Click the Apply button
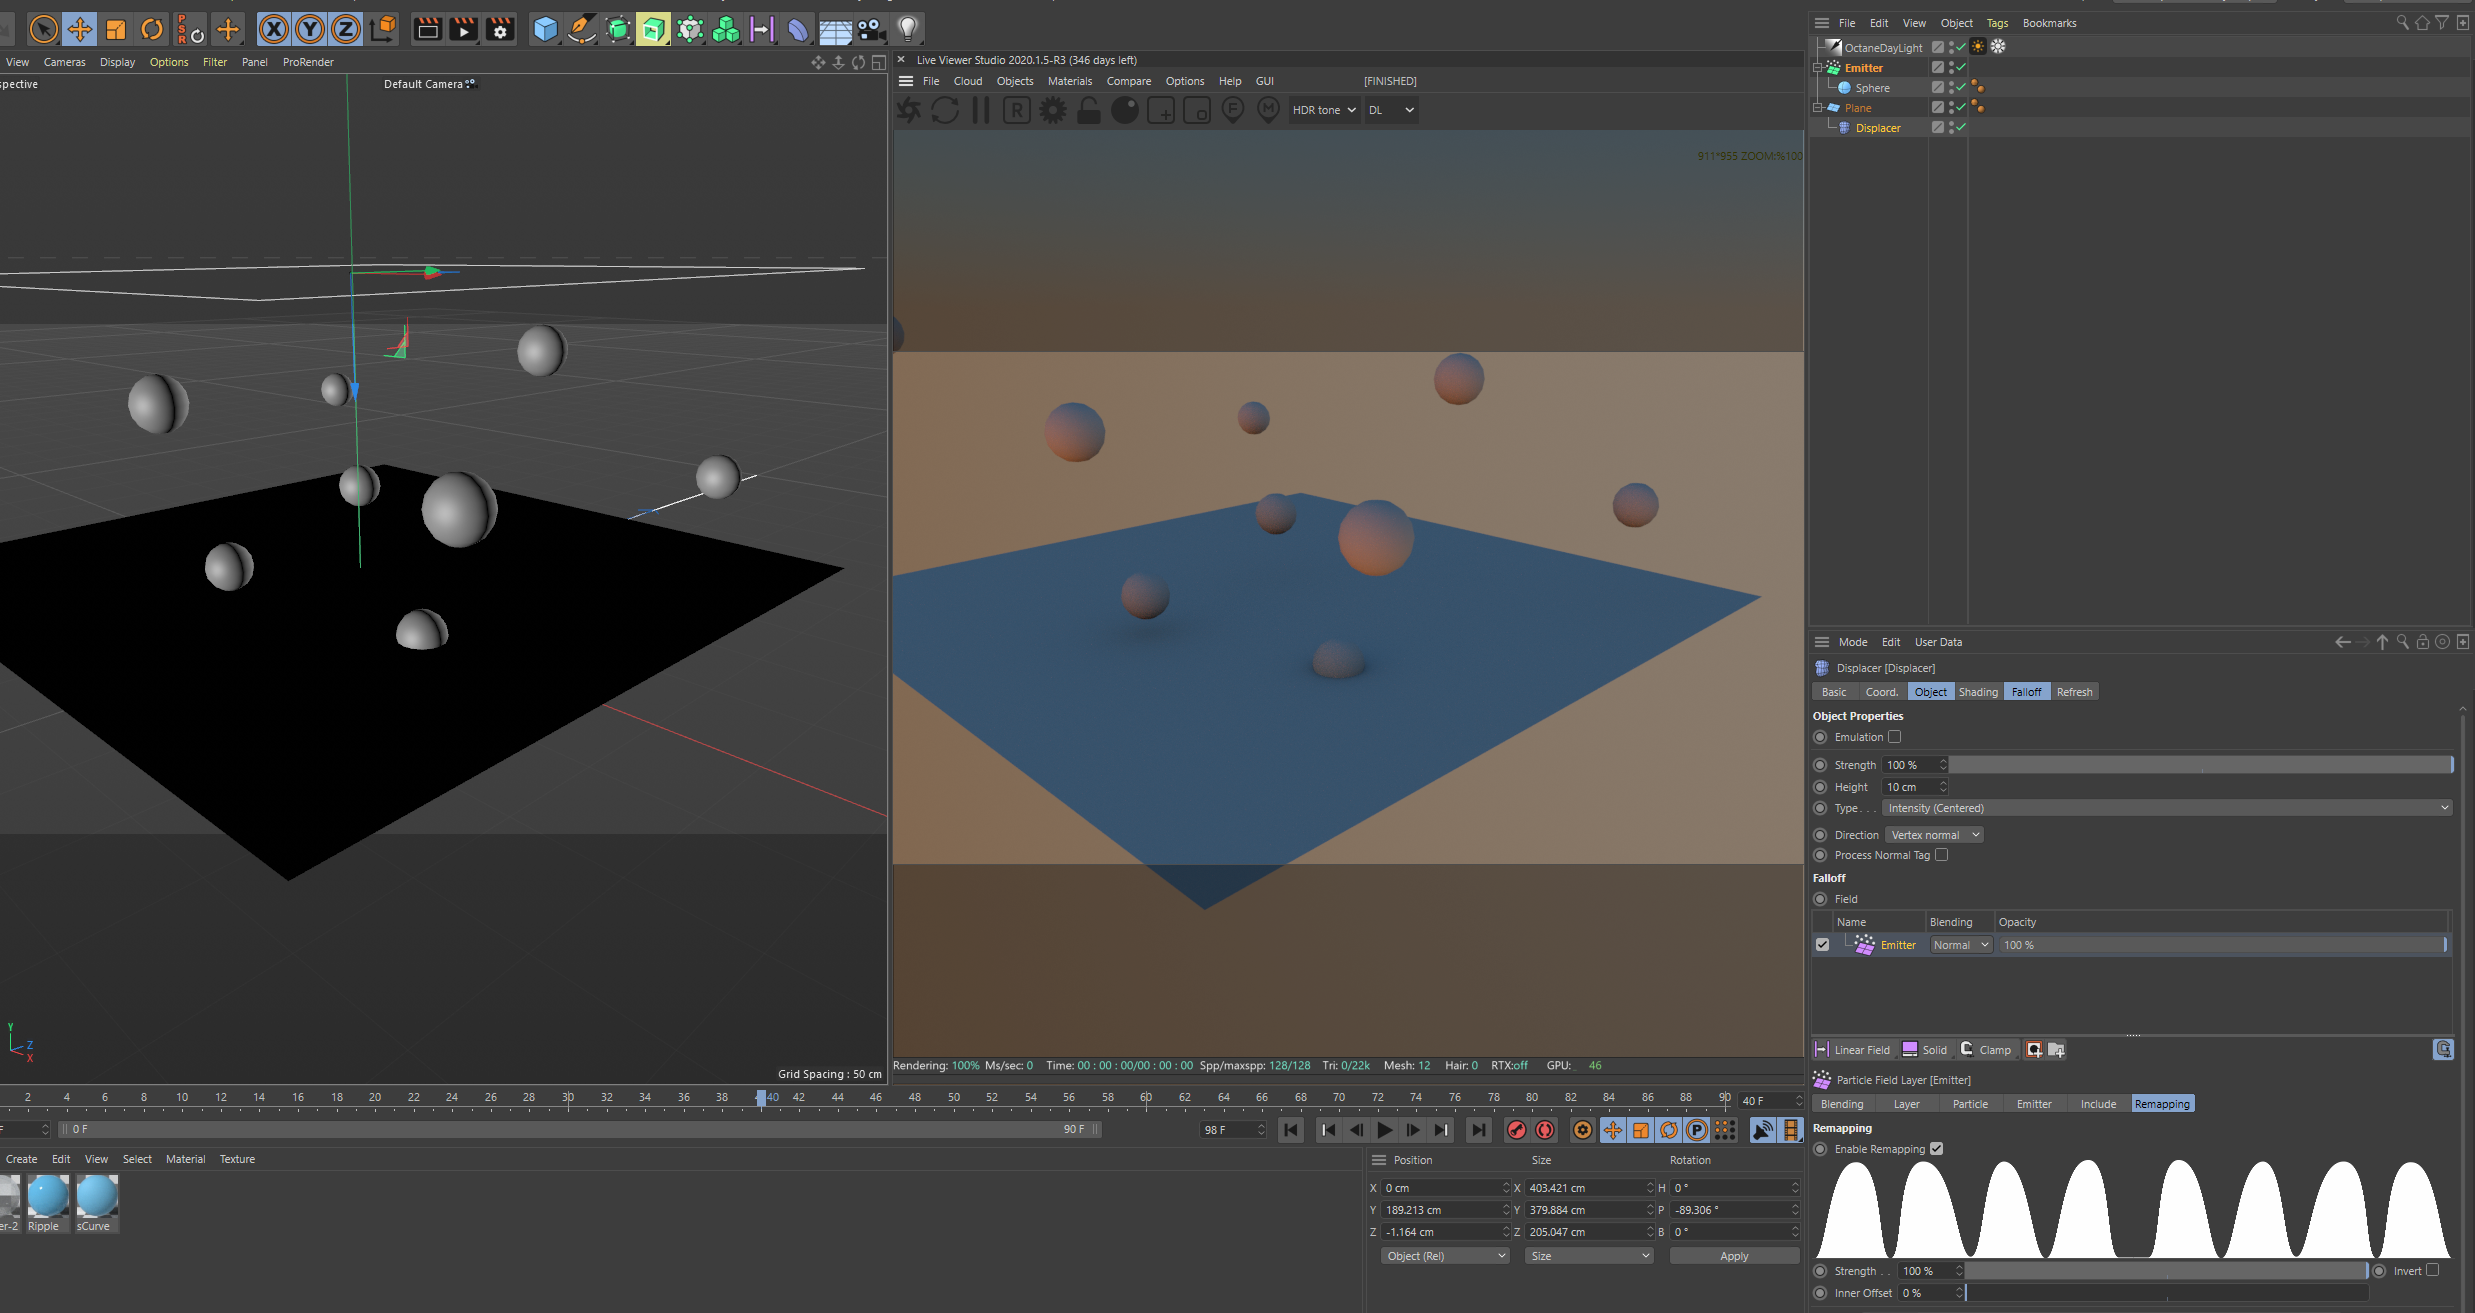The height and width of the screenshot is (1313, 2475). click(x=1734, y=1256)
